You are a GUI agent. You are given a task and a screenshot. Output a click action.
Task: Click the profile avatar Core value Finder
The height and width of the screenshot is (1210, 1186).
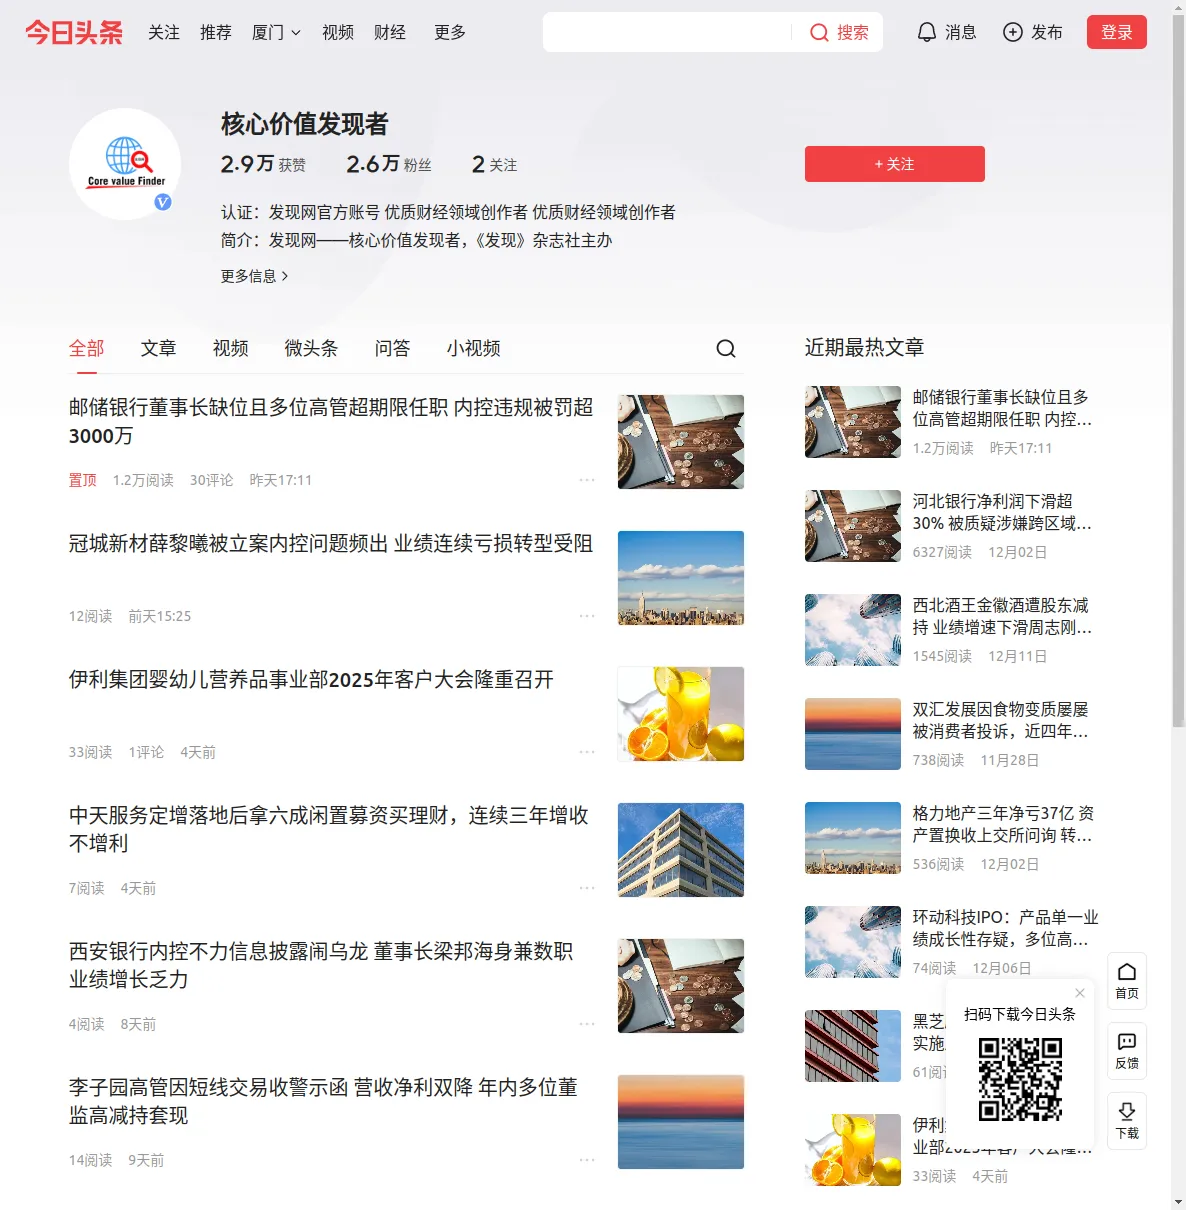[125, 163]
